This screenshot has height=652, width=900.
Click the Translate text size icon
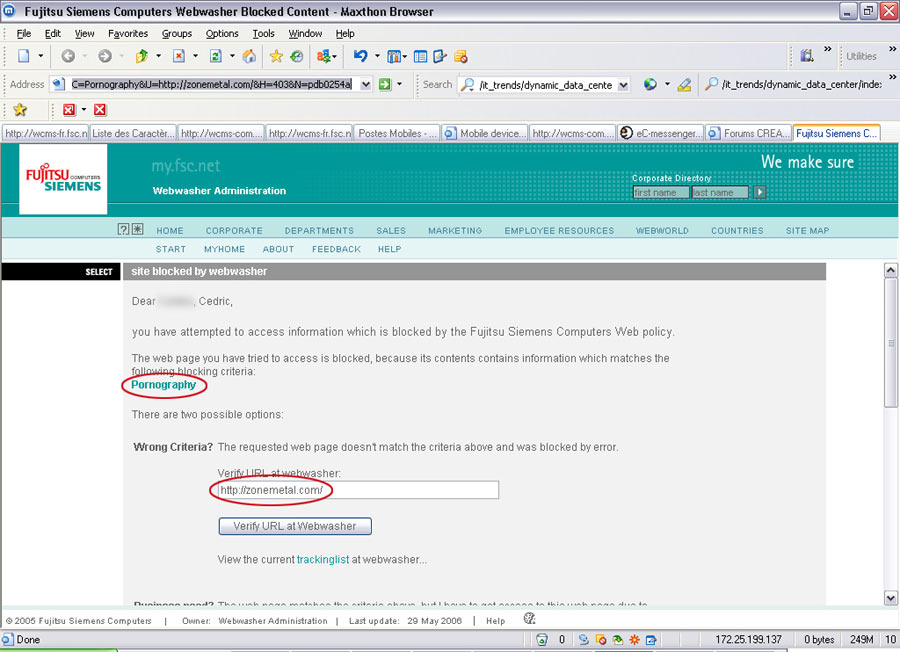tap(323, 56)
